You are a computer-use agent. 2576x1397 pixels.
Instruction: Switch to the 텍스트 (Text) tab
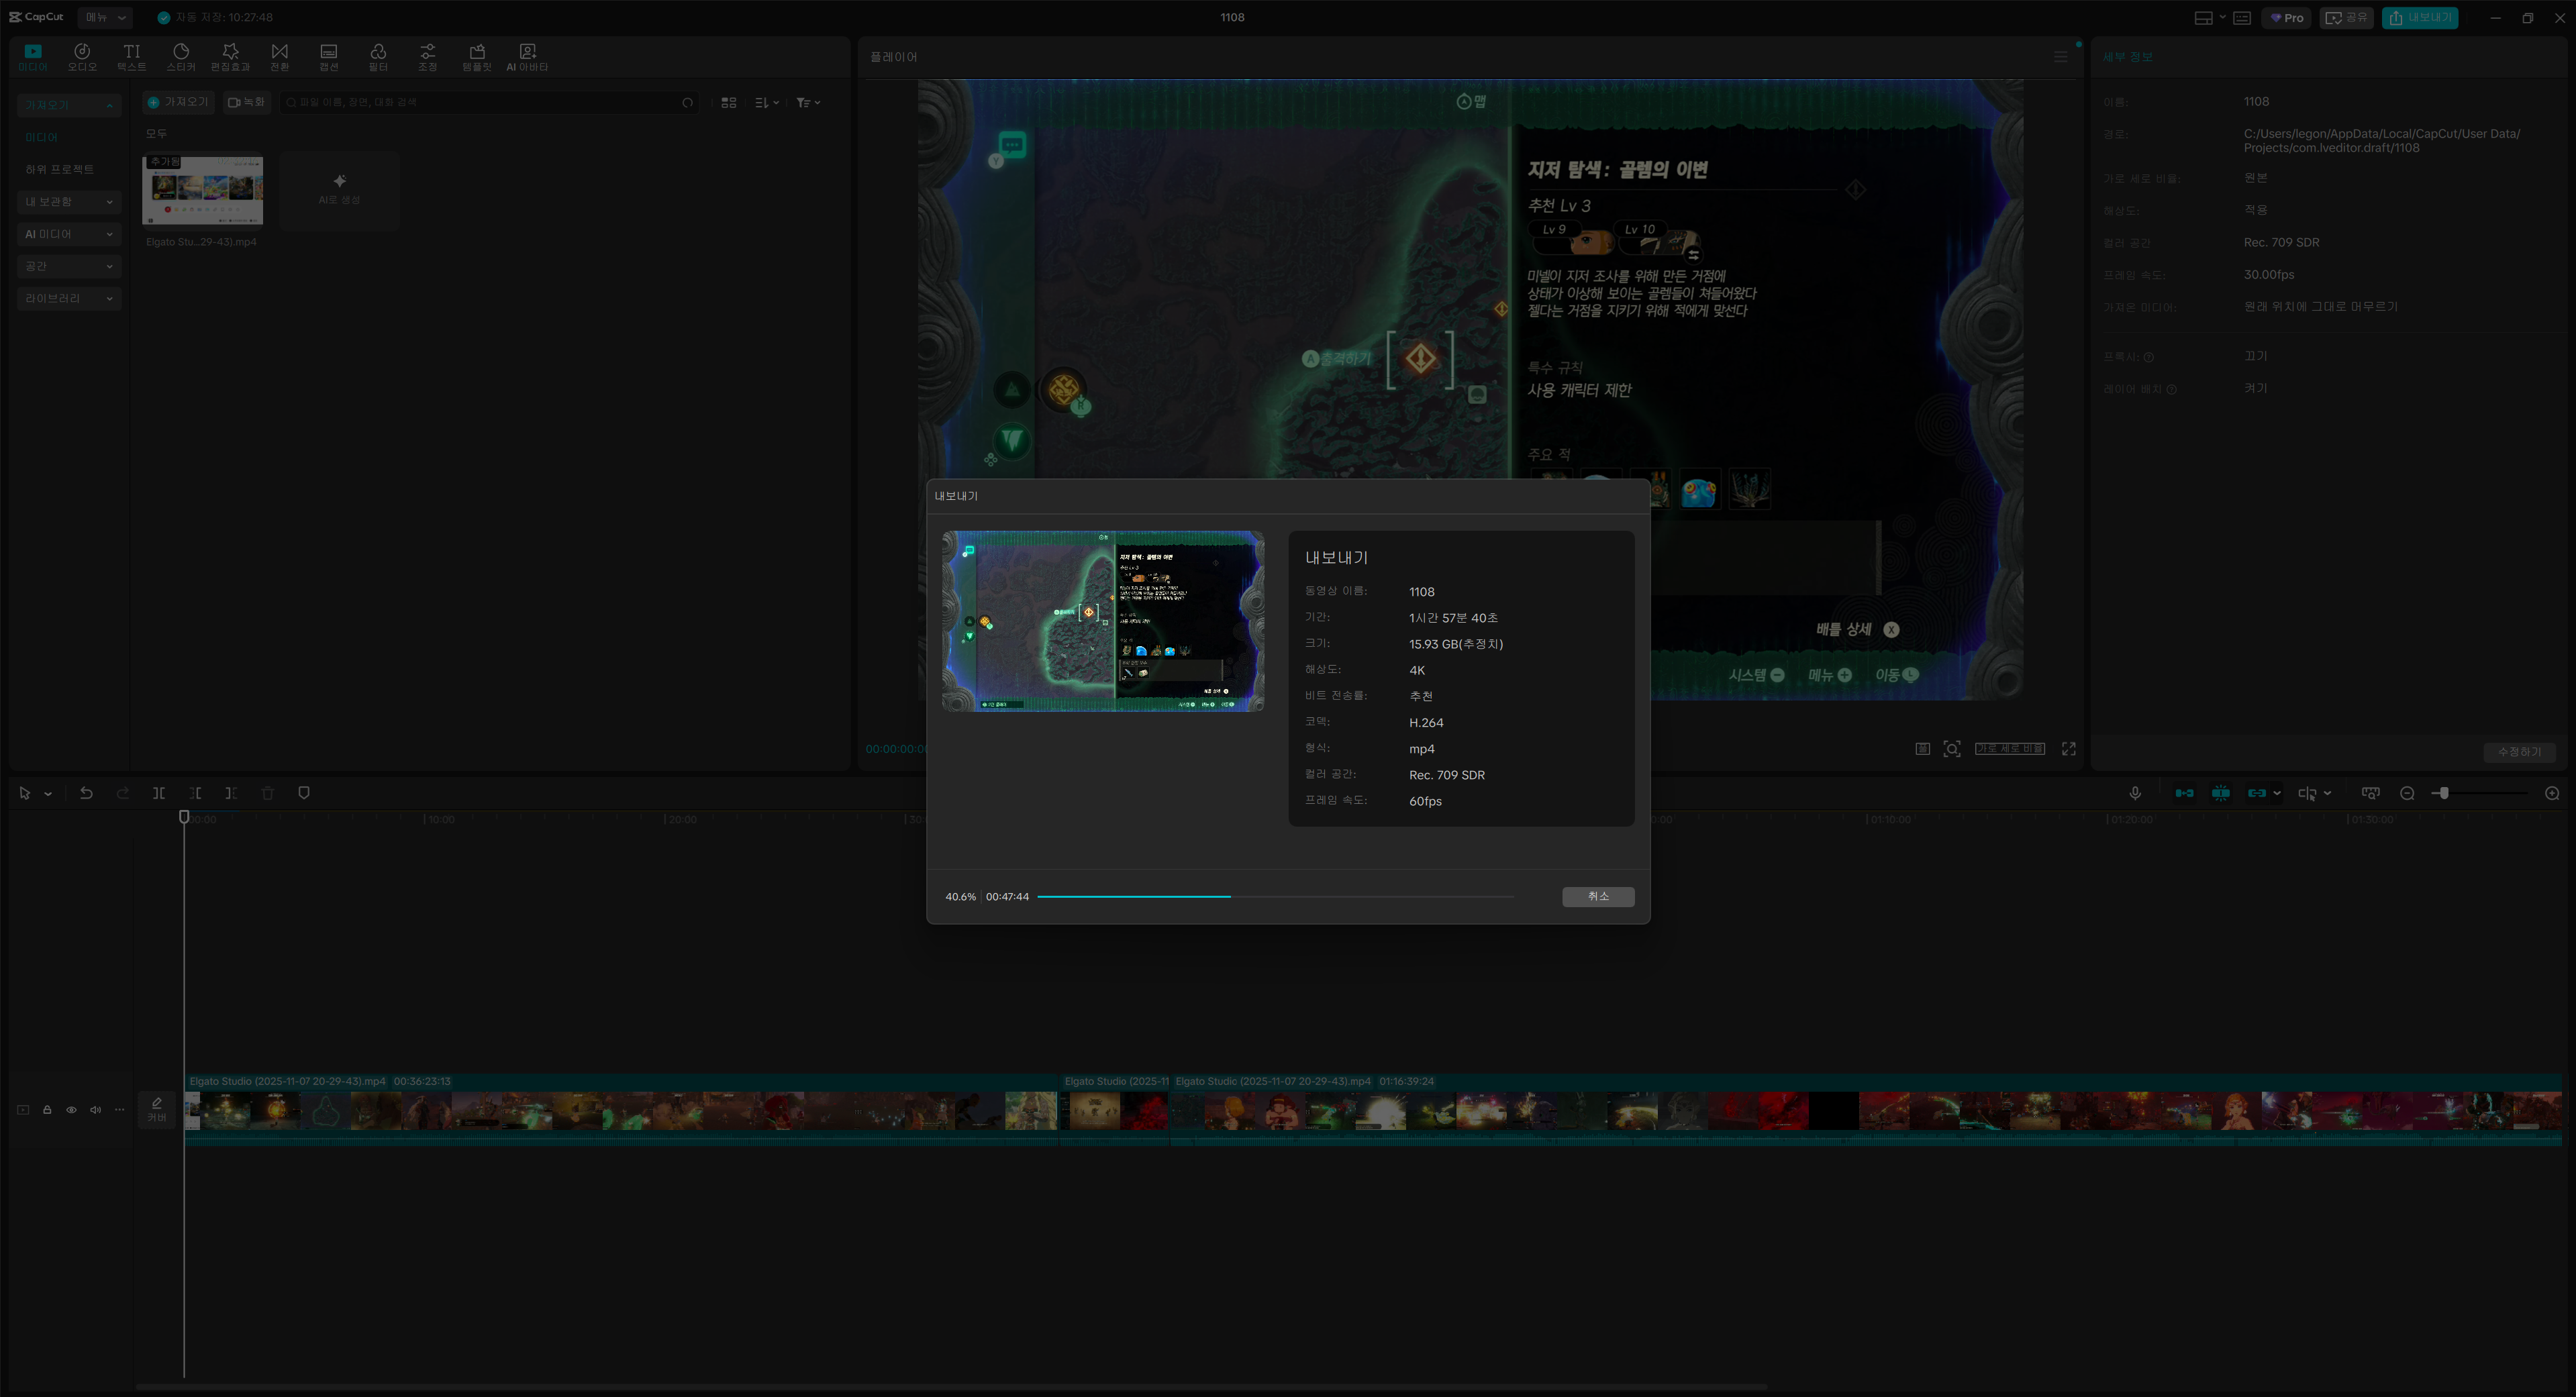(x=131, y=56)
